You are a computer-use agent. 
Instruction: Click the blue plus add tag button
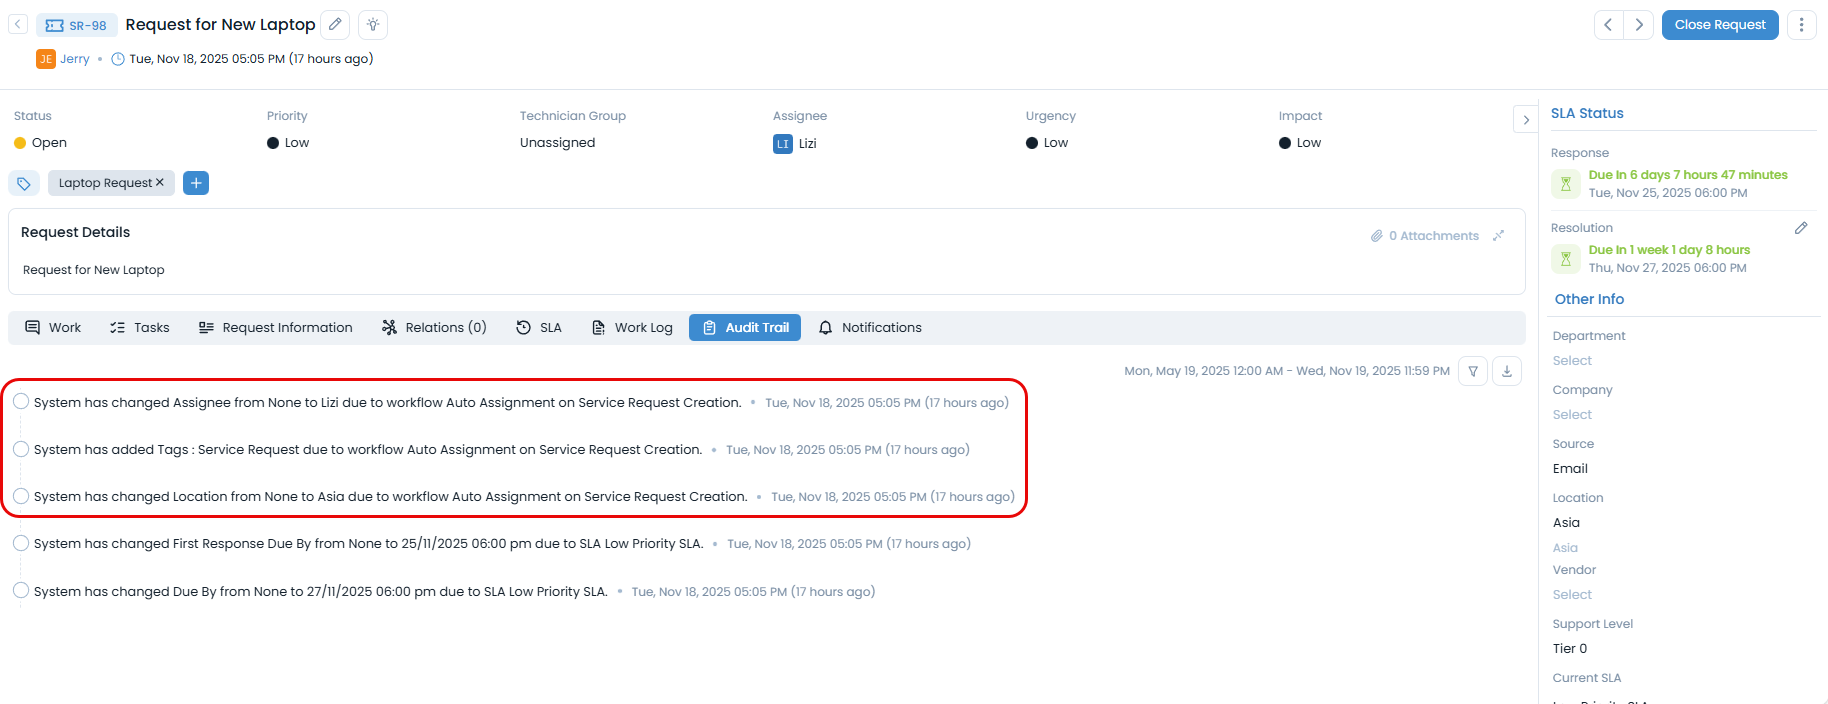196,183
